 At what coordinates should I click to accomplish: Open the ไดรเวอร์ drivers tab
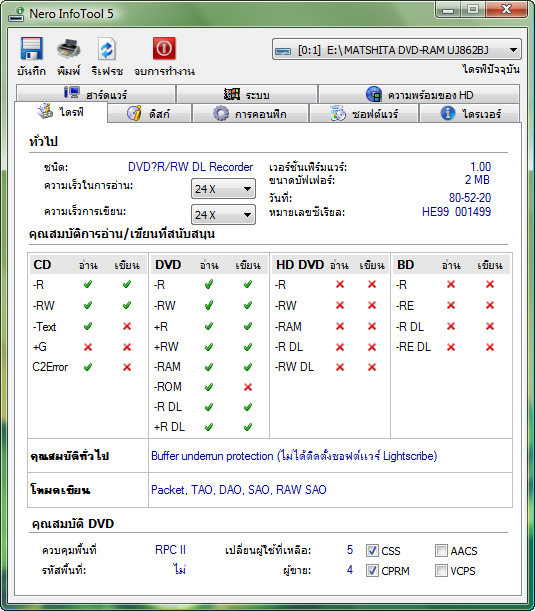pyautogui.click(x=470, y=113)
